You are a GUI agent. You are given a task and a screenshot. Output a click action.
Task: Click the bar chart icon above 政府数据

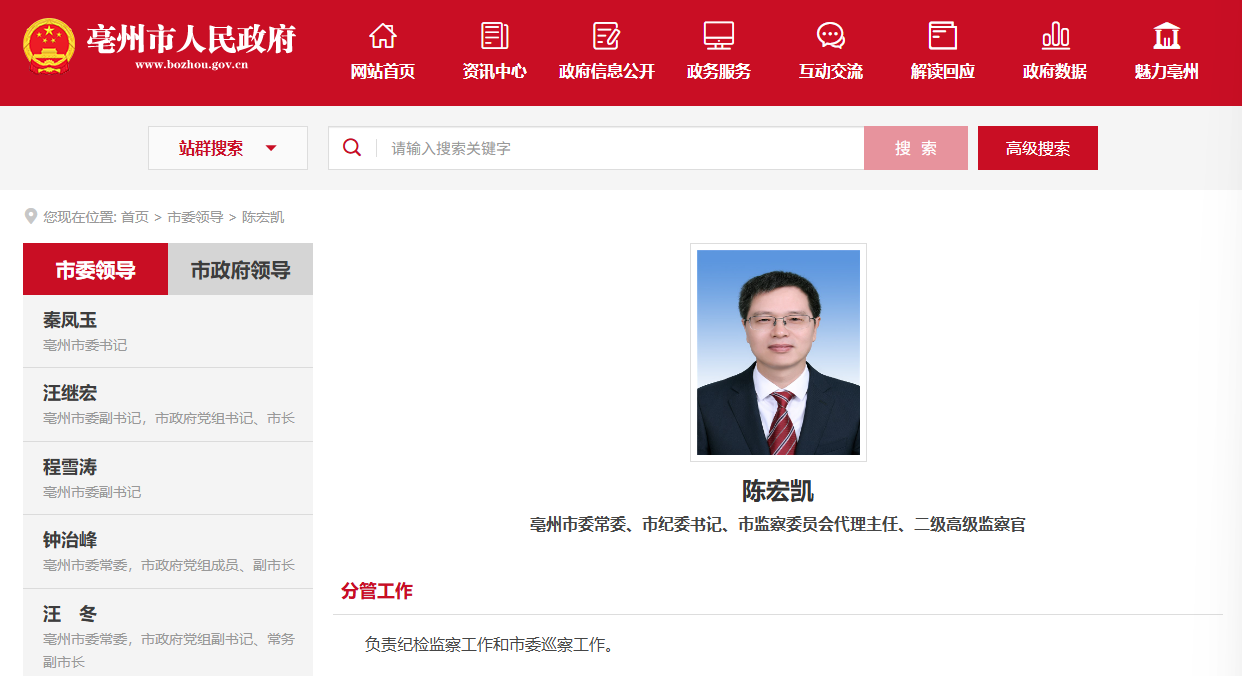click(x=1055, y=36)
